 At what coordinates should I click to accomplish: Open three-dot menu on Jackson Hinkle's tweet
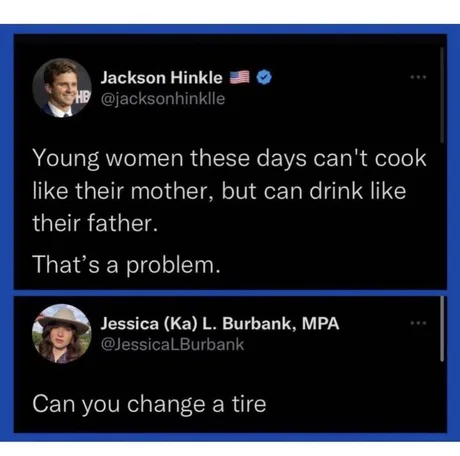(418, 77)
